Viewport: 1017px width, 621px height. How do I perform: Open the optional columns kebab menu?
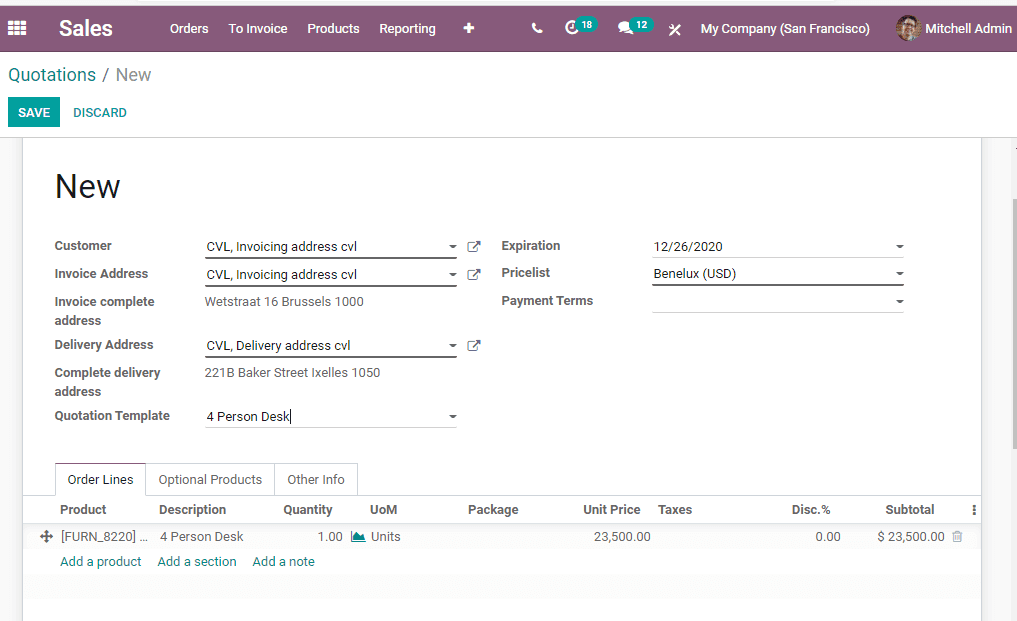(973, 510)
